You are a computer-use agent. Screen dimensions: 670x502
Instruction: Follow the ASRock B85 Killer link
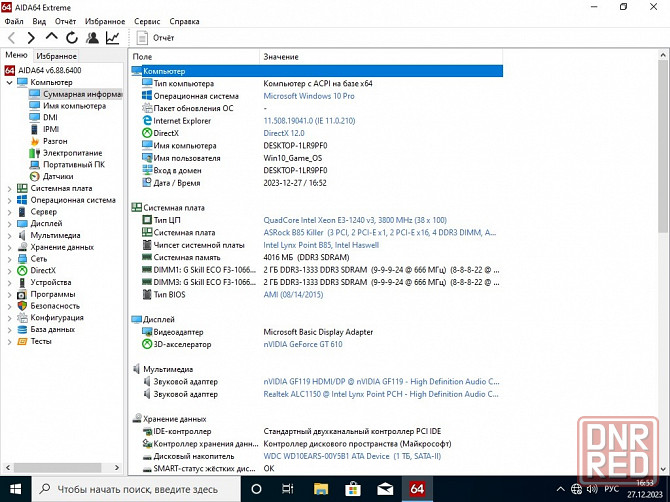point(299,232)
